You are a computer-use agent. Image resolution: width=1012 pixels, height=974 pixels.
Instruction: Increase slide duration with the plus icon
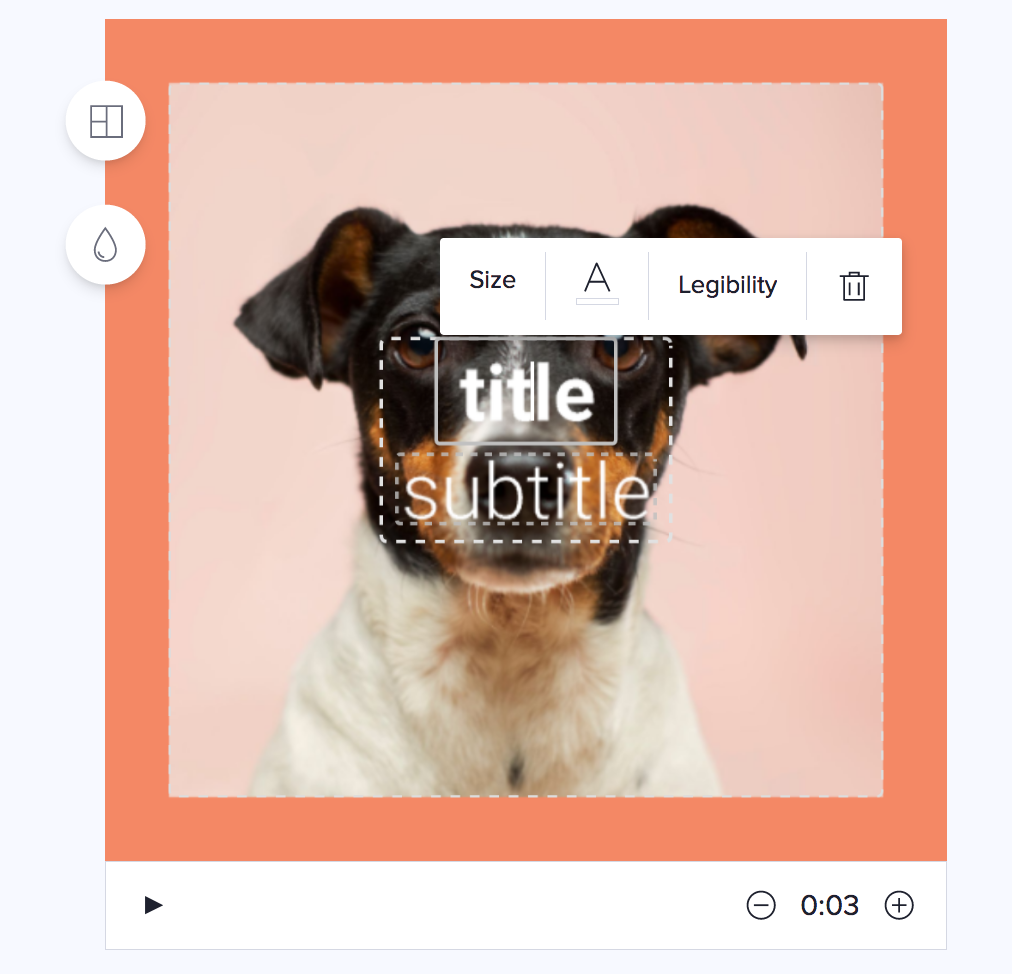[x=898, y=905]
